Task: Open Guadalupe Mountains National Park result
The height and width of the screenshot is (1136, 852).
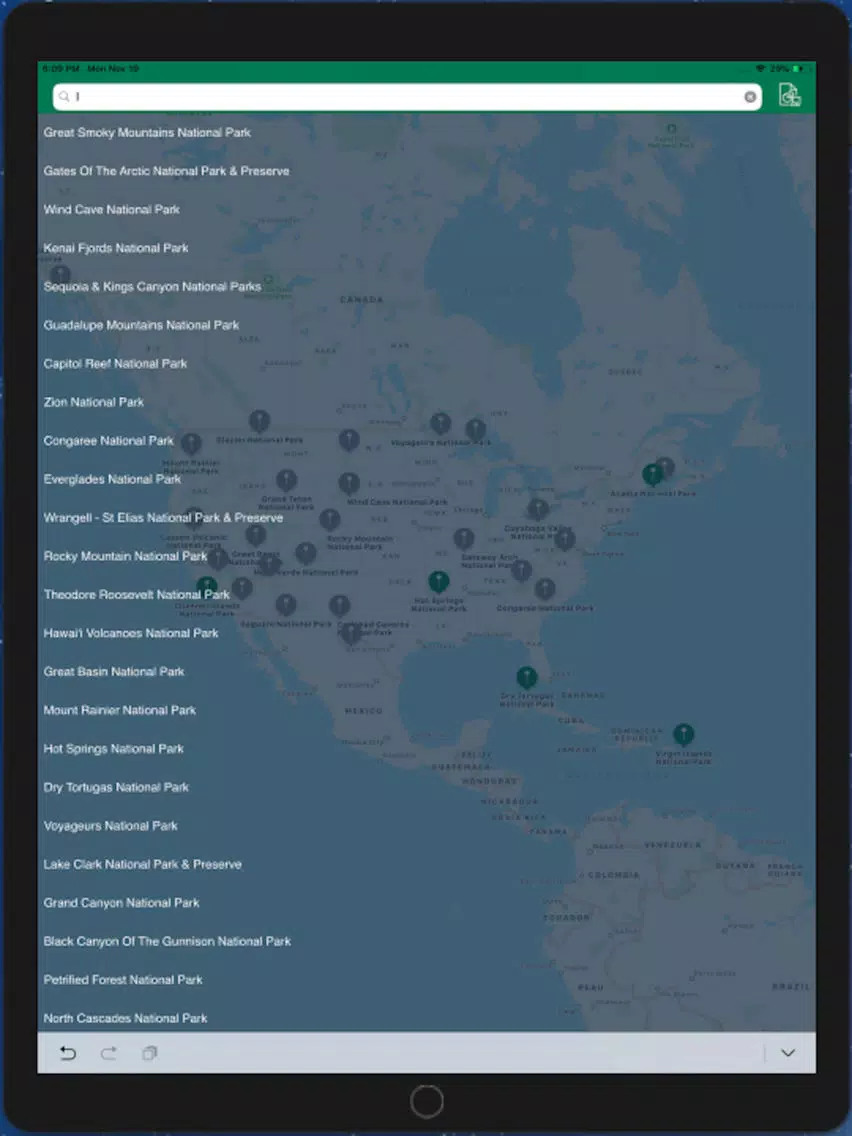Action: click(x=141, y=325)
